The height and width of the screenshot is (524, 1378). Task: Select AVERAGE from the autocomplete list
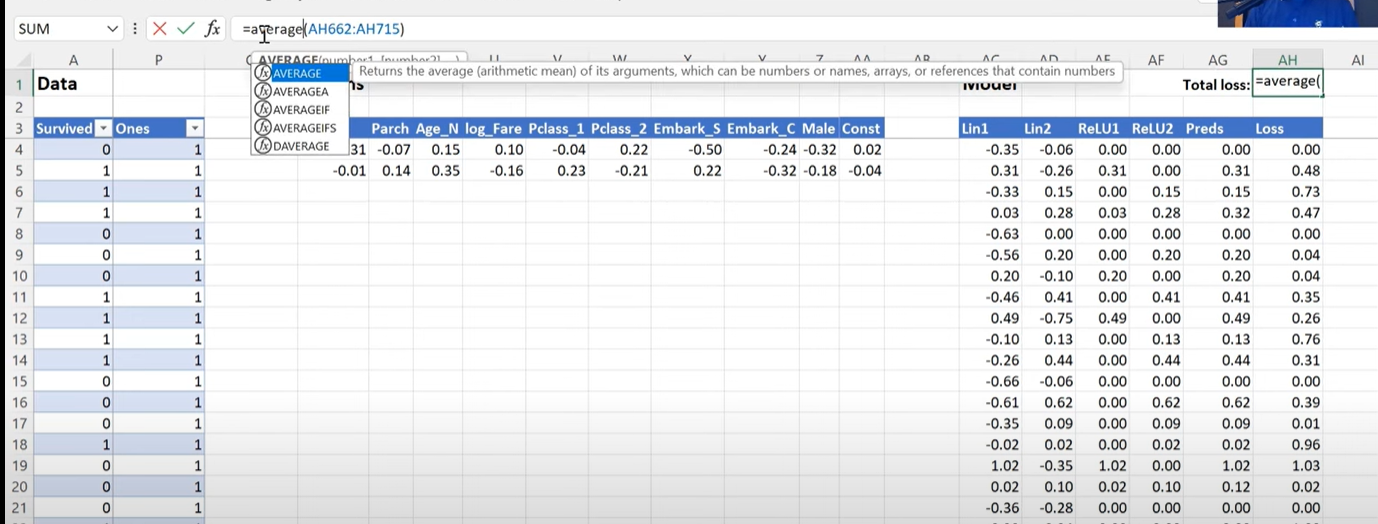(298, 74)
